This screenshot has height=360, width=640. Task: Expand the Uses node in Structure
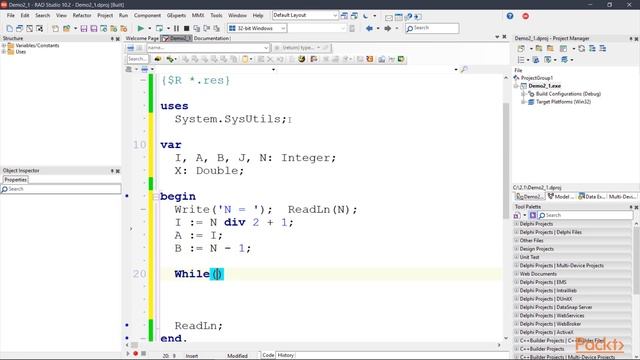(4, 52)
